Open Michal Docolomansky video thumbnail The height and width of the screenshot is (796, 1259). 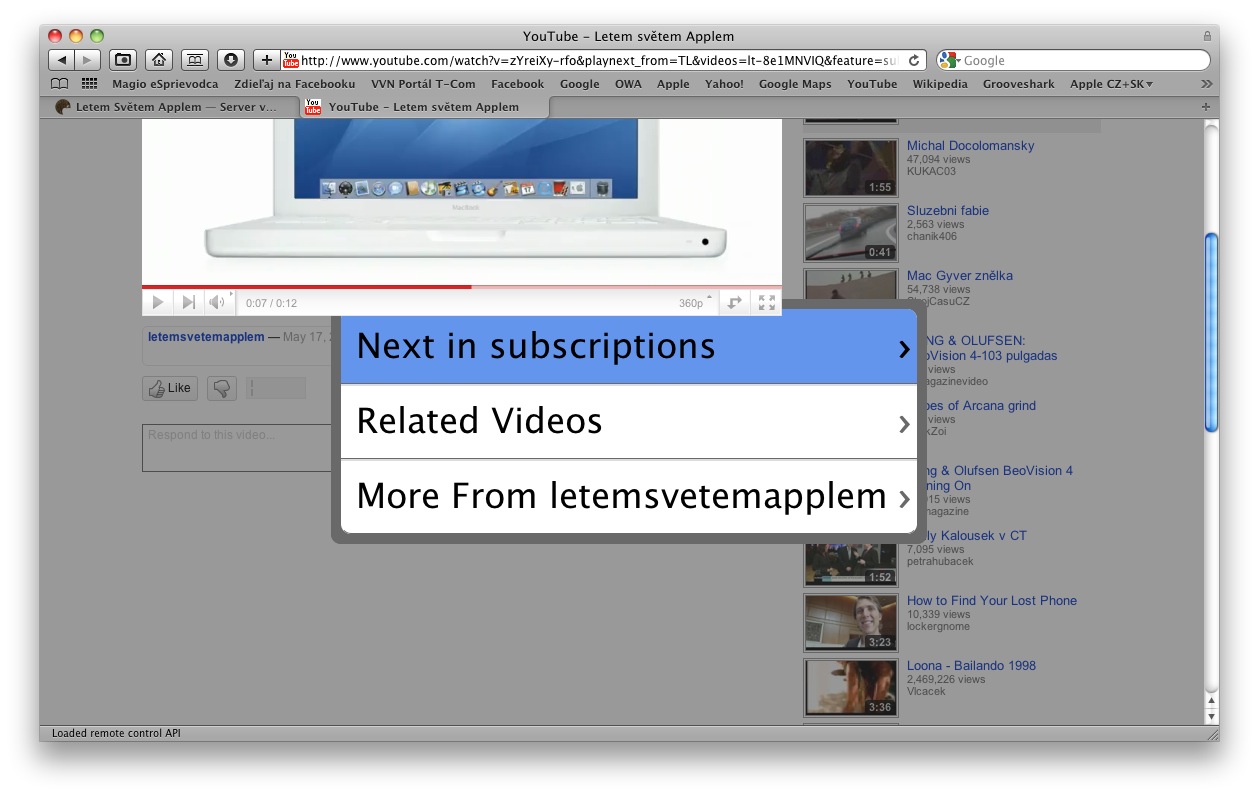851,167
